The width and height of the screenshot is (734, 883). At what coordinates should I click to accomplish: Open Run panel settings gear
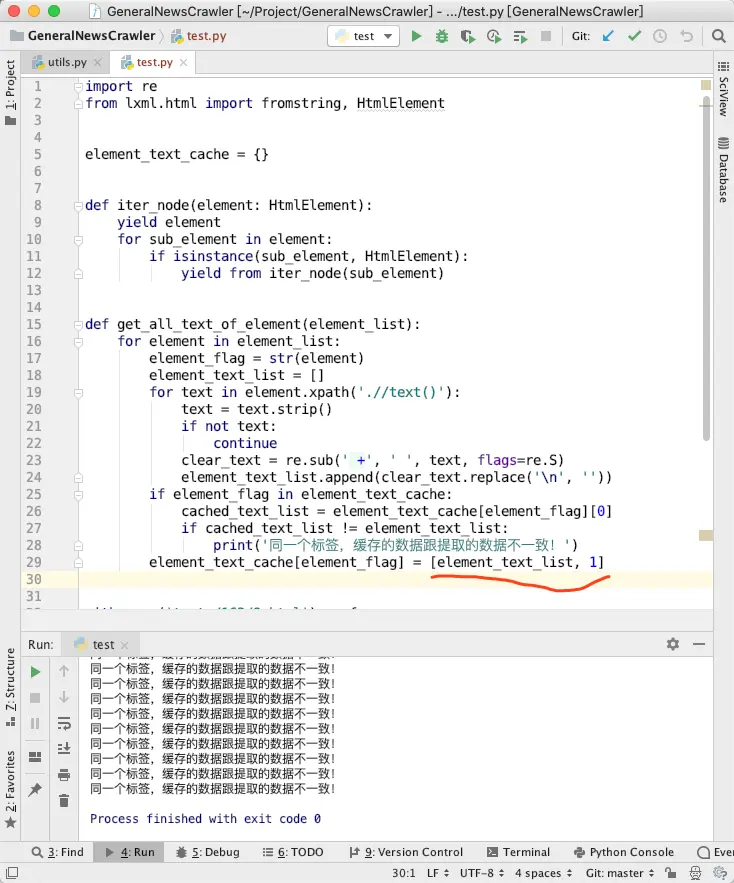click(x=673, y=644)
